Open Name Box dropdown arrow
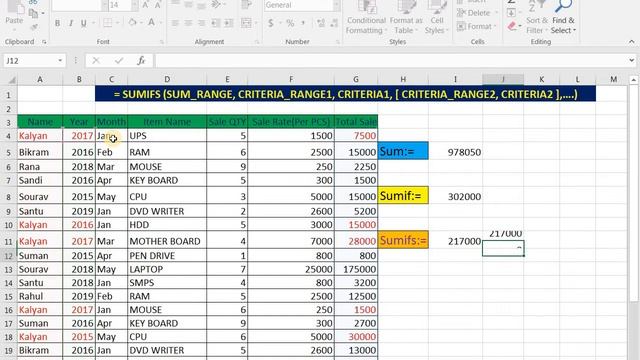Image resolution: width=640 pixels, height=360 pixels. pos(60,61)
